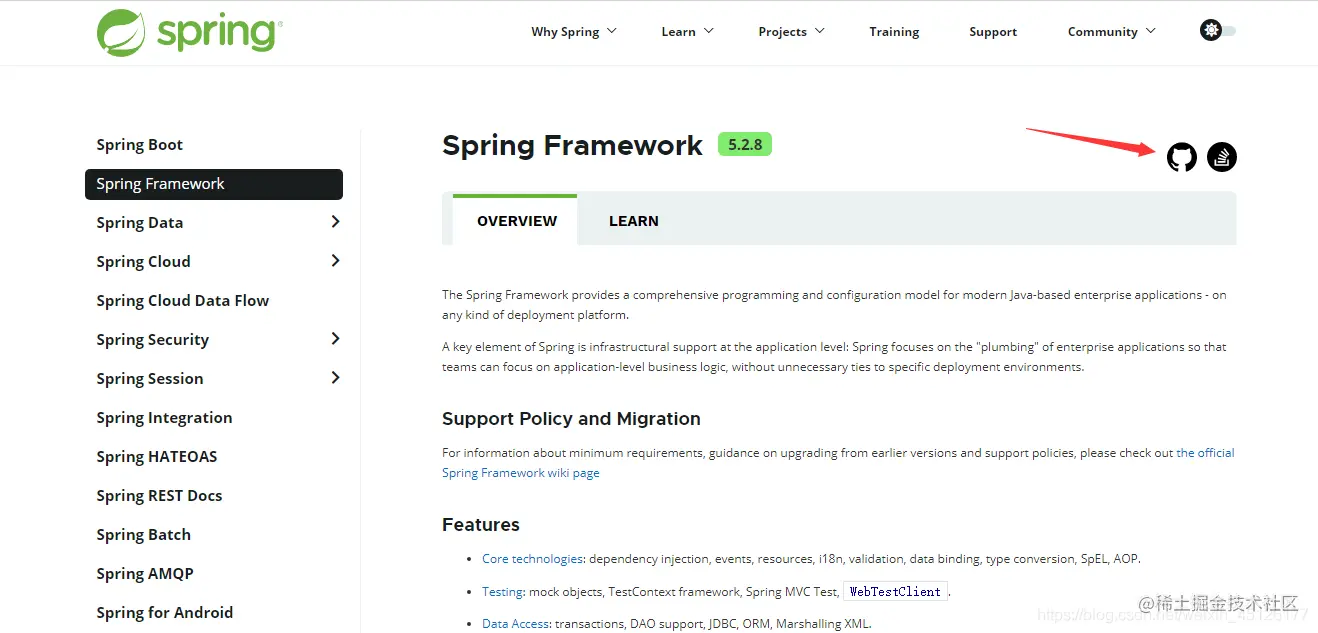The width and height of the screenshot is (1318, 633).
Task: Switch to the LEARN tab
Action: coord(633,221)
